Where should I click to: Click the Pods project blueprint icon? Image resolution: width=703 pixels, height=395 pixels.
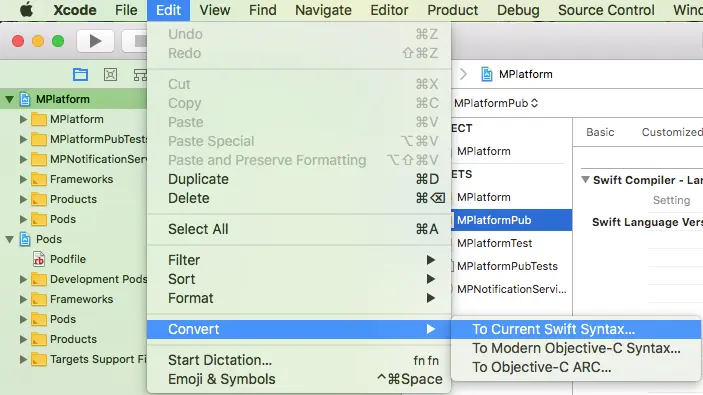(26, 239)
